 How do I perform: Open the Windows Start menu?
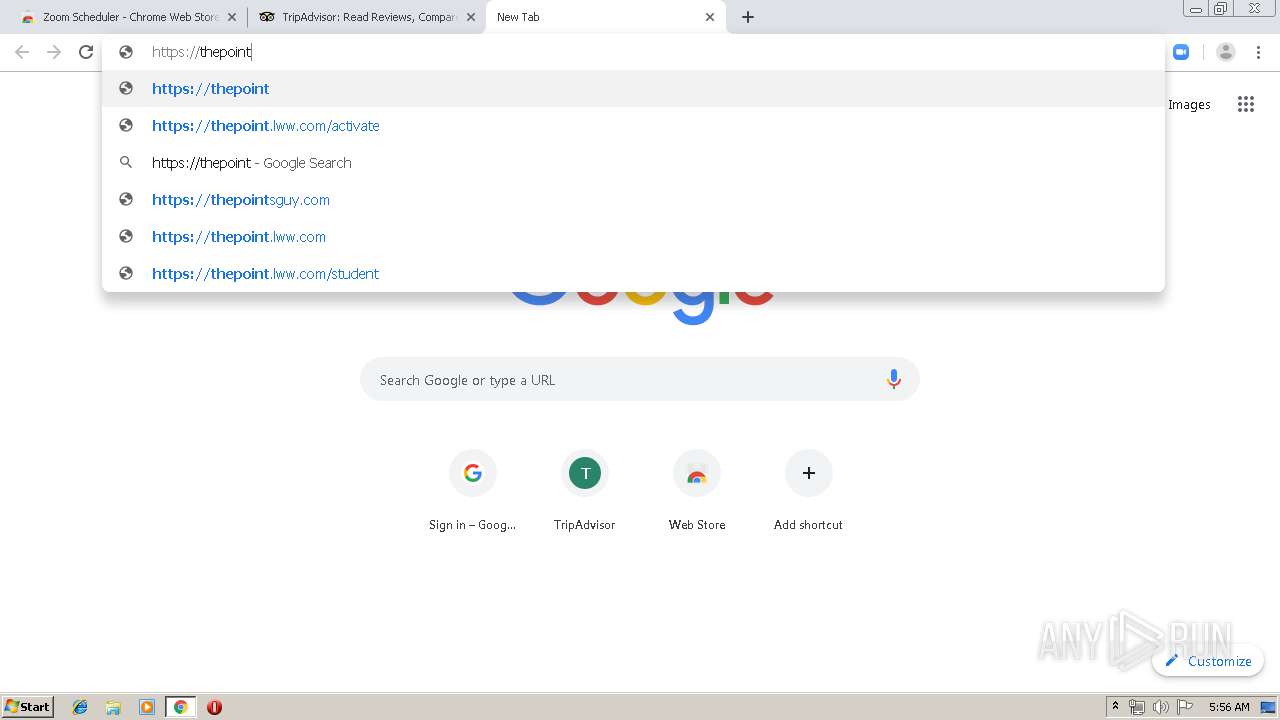point(28,707)
